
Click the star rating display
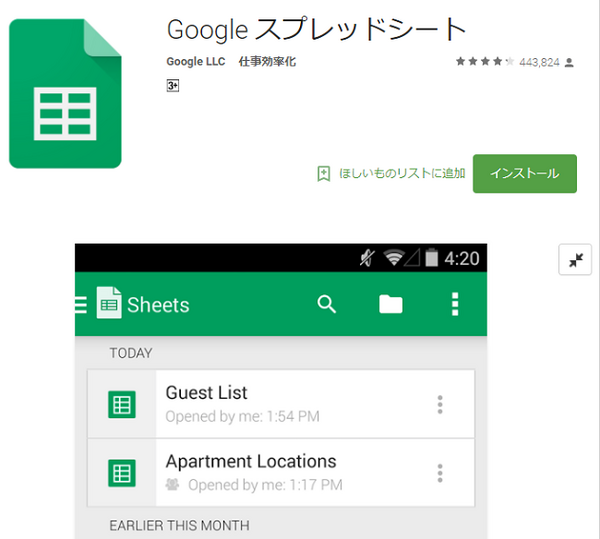pos(485,61)
